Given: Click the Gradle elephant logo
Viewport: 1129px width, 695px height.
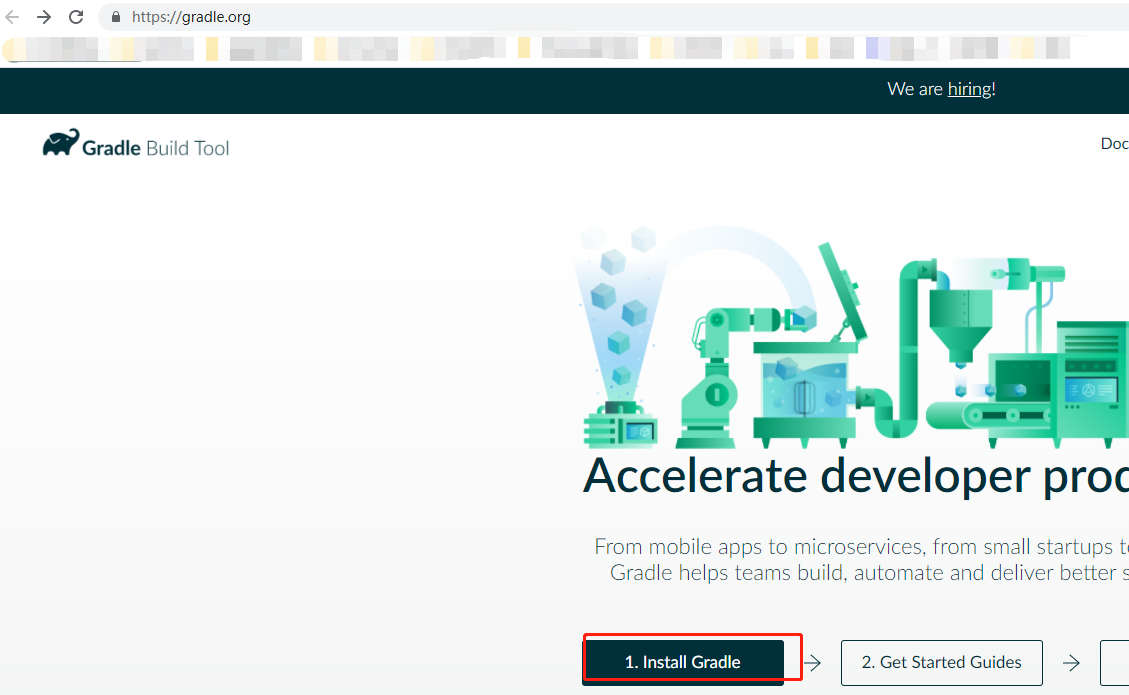Looking at the screenshot, I should click(x=60, y=143).
